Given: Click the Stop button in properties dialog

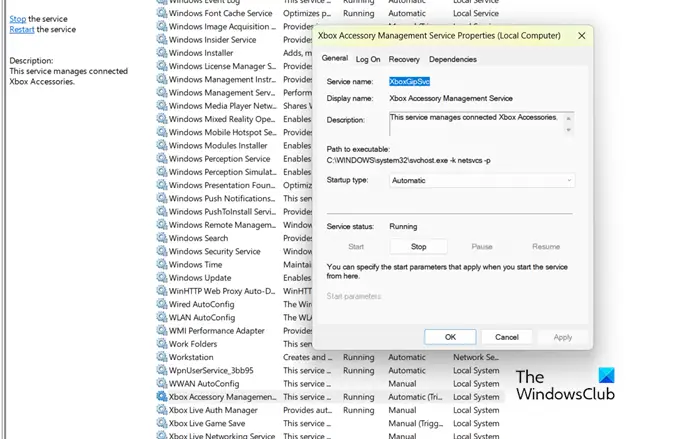Looking at the screenshot, I should (x=418, y=247).
